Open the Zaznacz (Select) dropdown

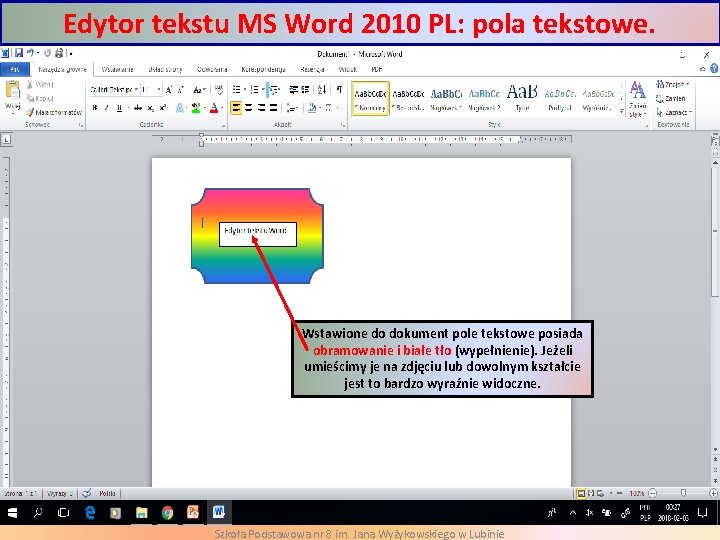coord(674,112)
